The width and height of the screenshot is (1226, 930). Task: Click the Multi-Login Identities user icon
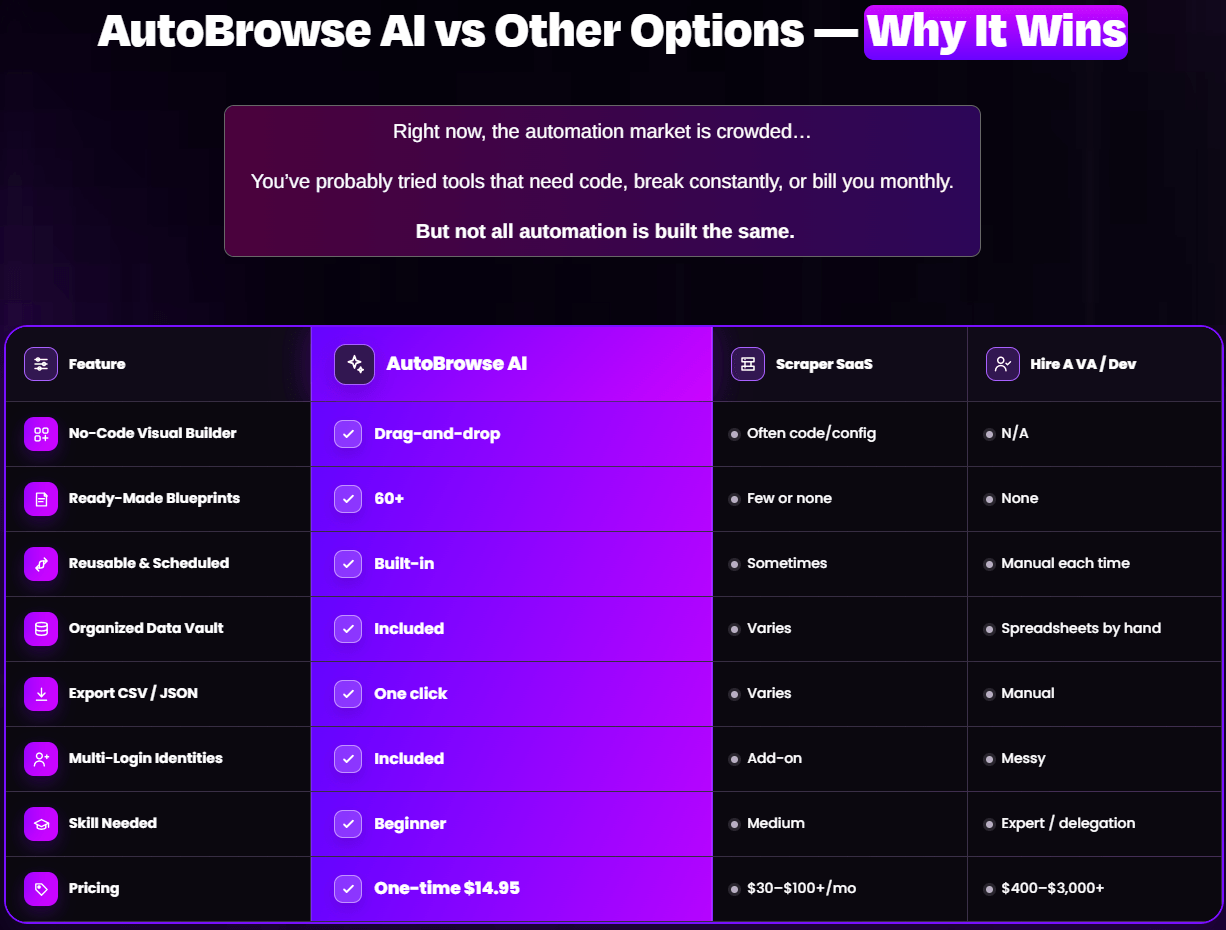click(41, 759)
